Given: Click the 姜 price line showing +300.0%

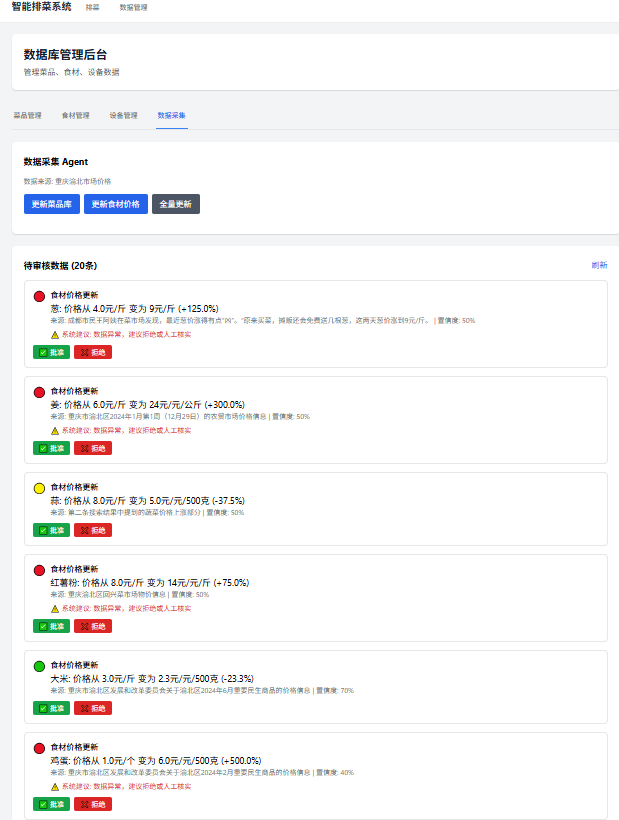Looking at the screenshot, I should [x=147, y=405].
